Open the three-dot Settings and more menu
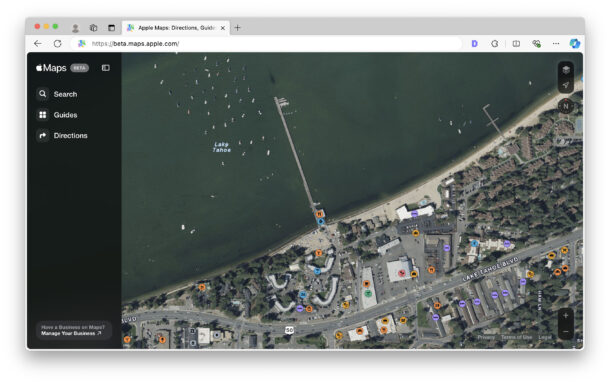 556,44
